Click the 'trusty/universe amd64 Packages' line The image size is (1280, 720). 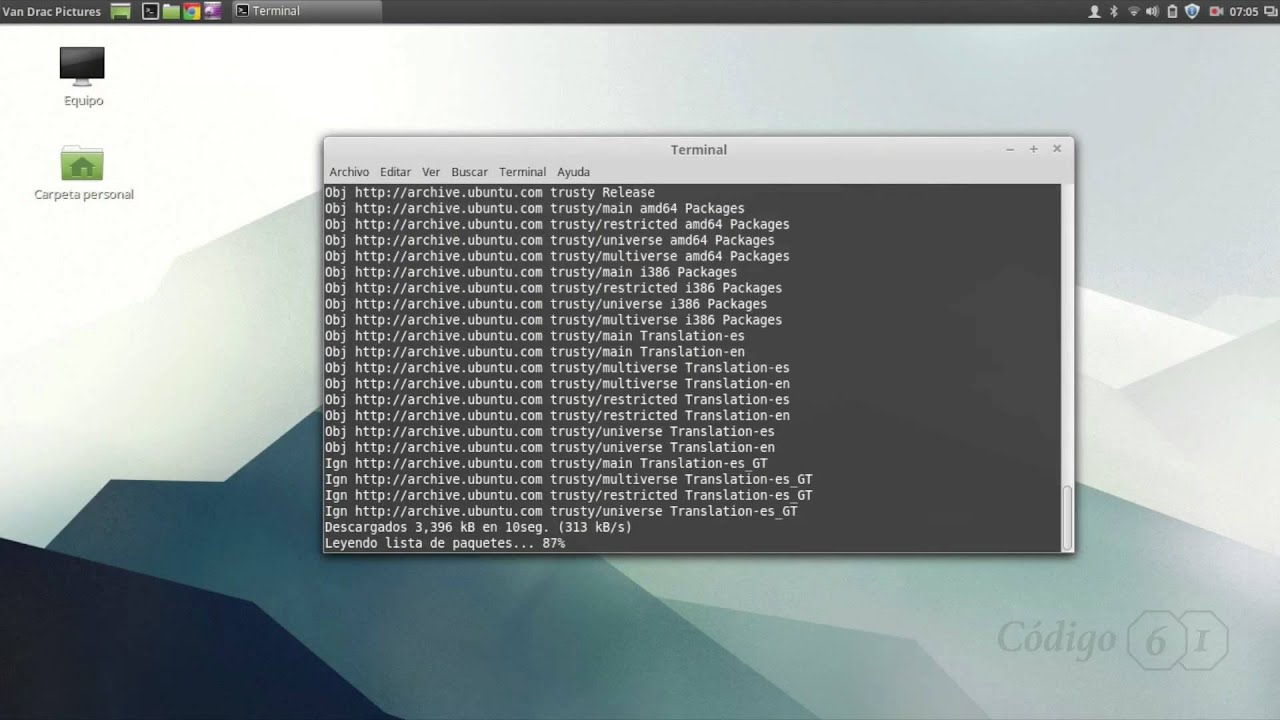(x=550, y=240)
